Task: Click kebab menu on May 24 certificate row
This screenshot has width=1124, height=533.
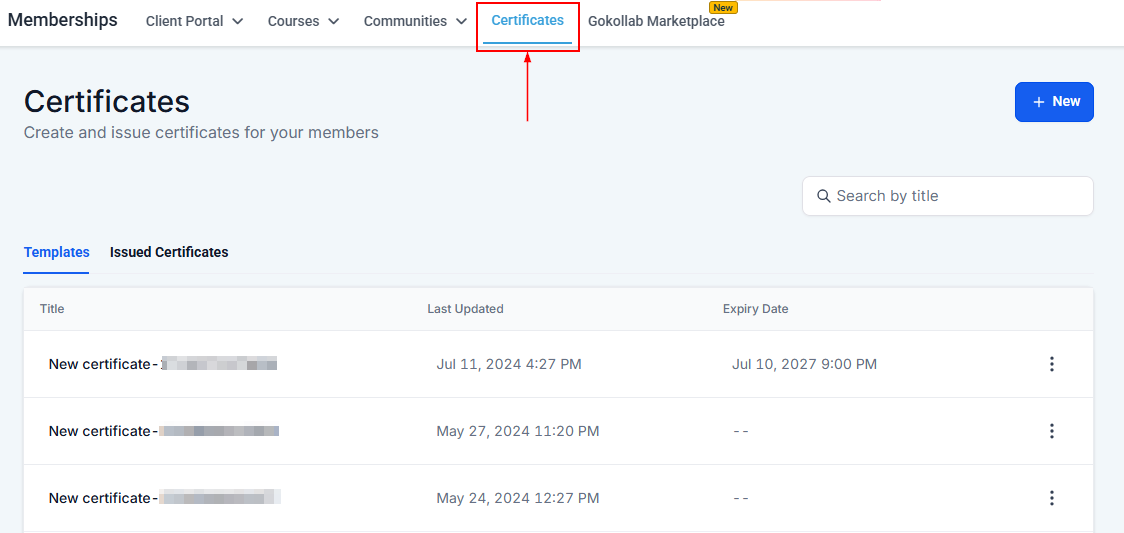Action: pos(1051,498)
